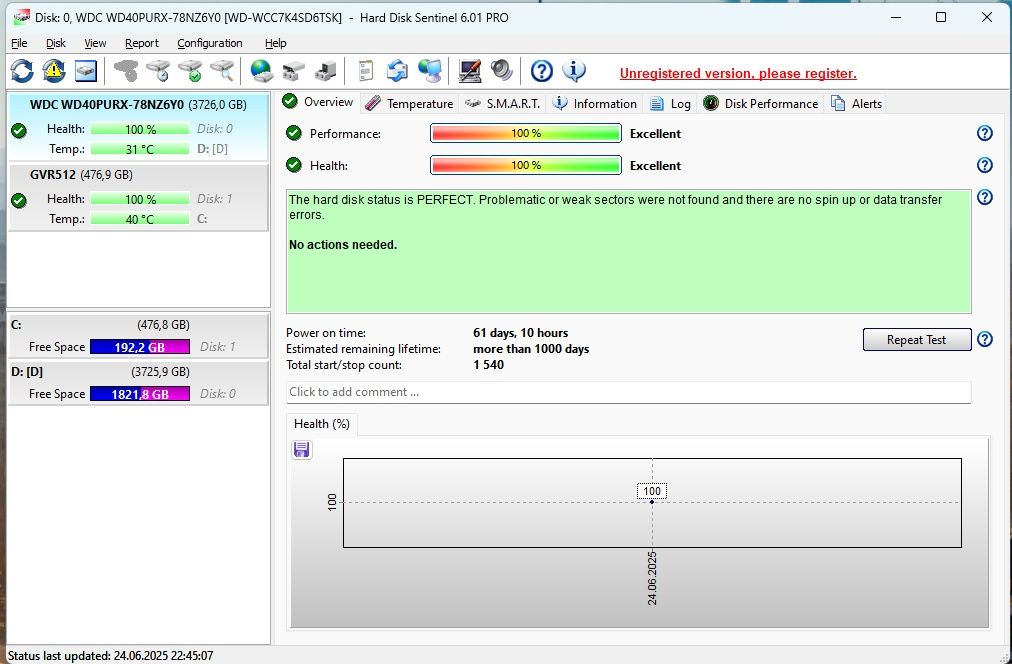
Task: Open the Report menu
Action: (x=141, y=43)
